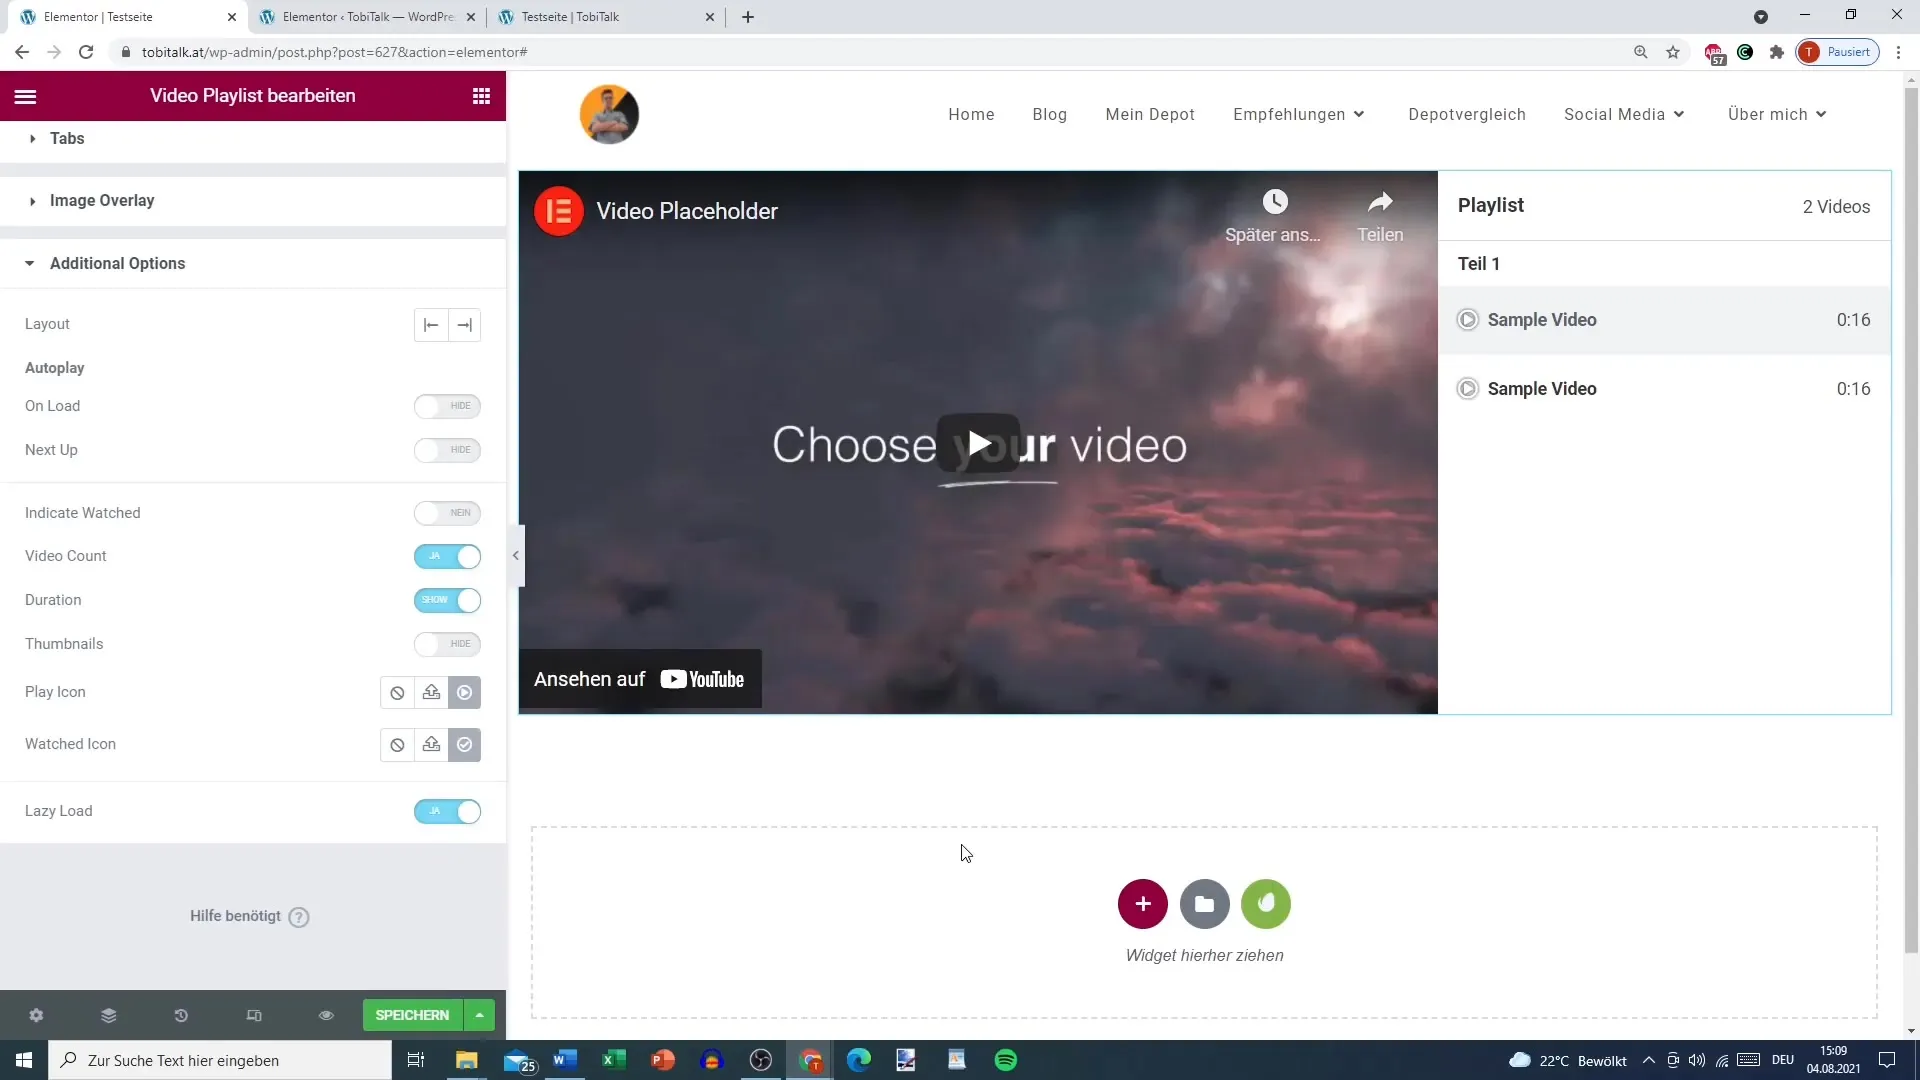
Task: Select second Sample Video in playlist
Action: coord(1664,389)
